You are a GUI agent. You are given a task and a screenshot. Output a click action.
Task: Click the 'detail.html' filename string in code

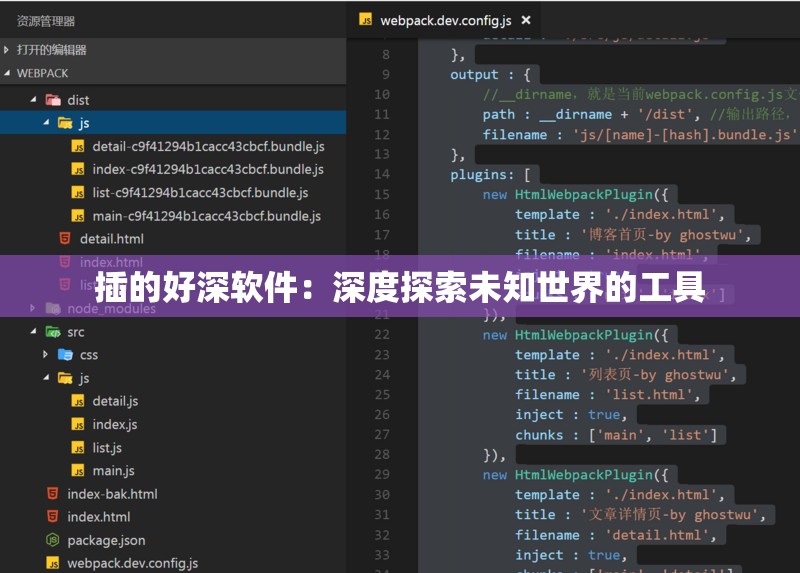pyautogui.click(x=657, y=535)
